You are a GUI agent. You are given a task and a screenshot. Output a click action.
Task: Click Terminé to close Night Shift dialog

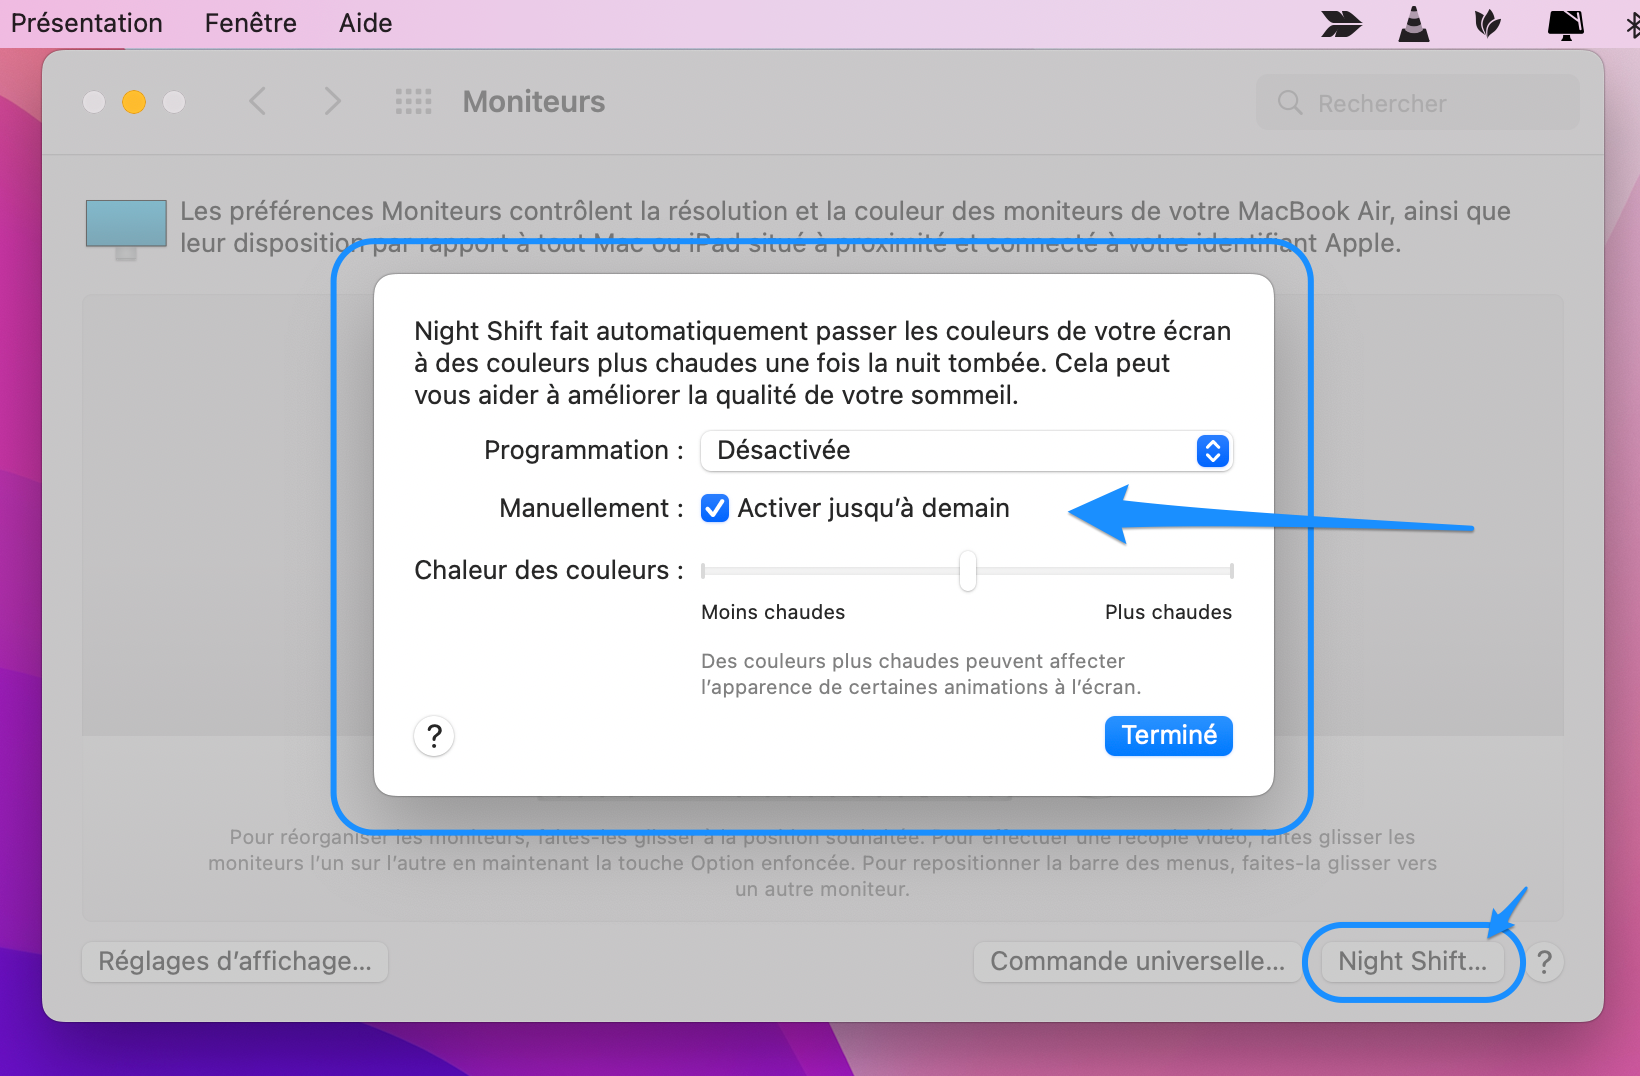[1168, 736]
